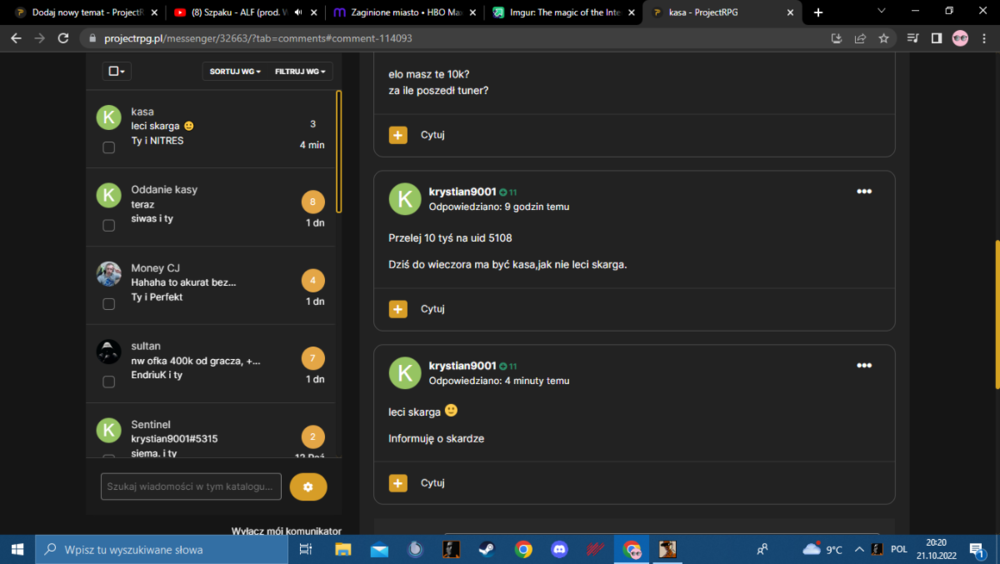Viewport: 1000px width, 564px height.
Task: Tick the checkbox for 'Oddanie kasy' conversation
Action: (x=109, y=225)
